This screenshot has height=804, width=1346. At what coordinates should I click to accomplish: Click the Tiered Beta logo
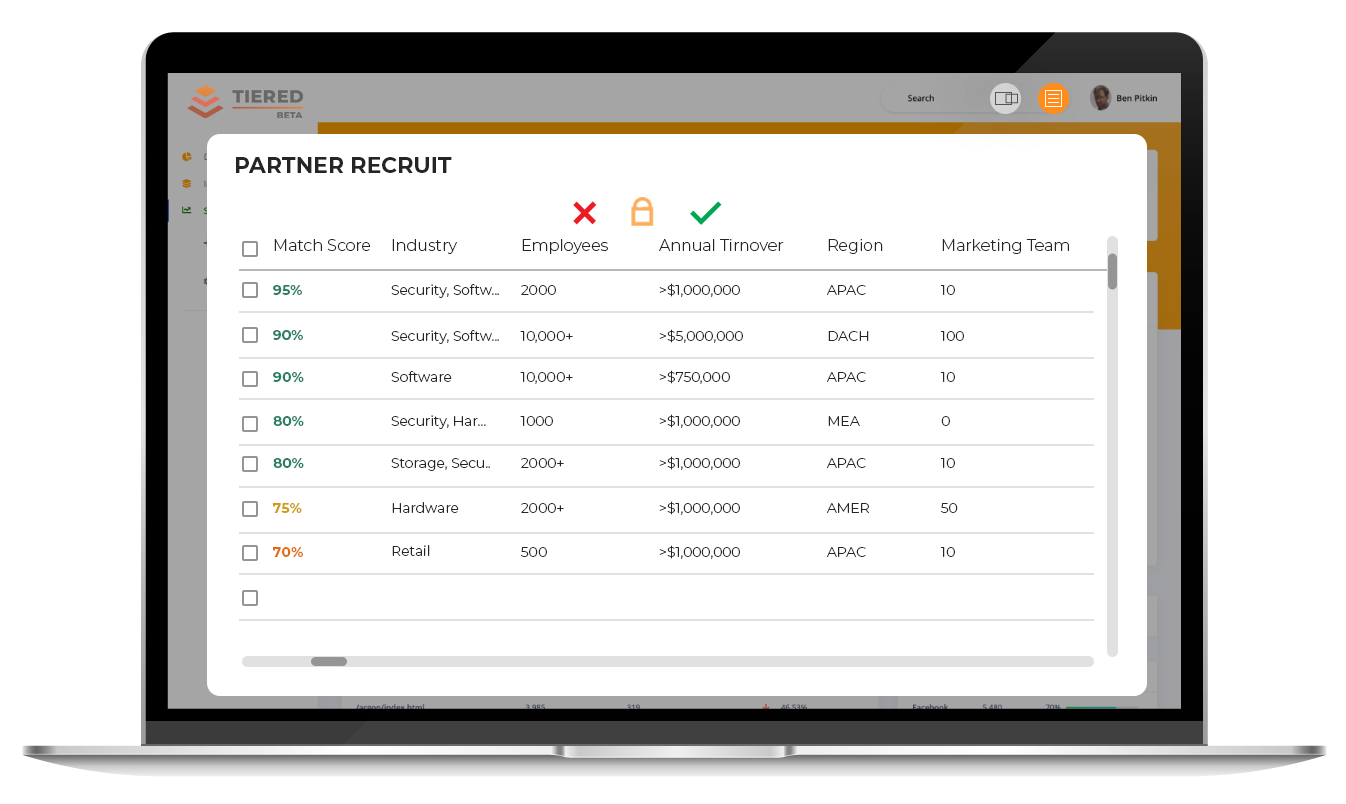245,102
